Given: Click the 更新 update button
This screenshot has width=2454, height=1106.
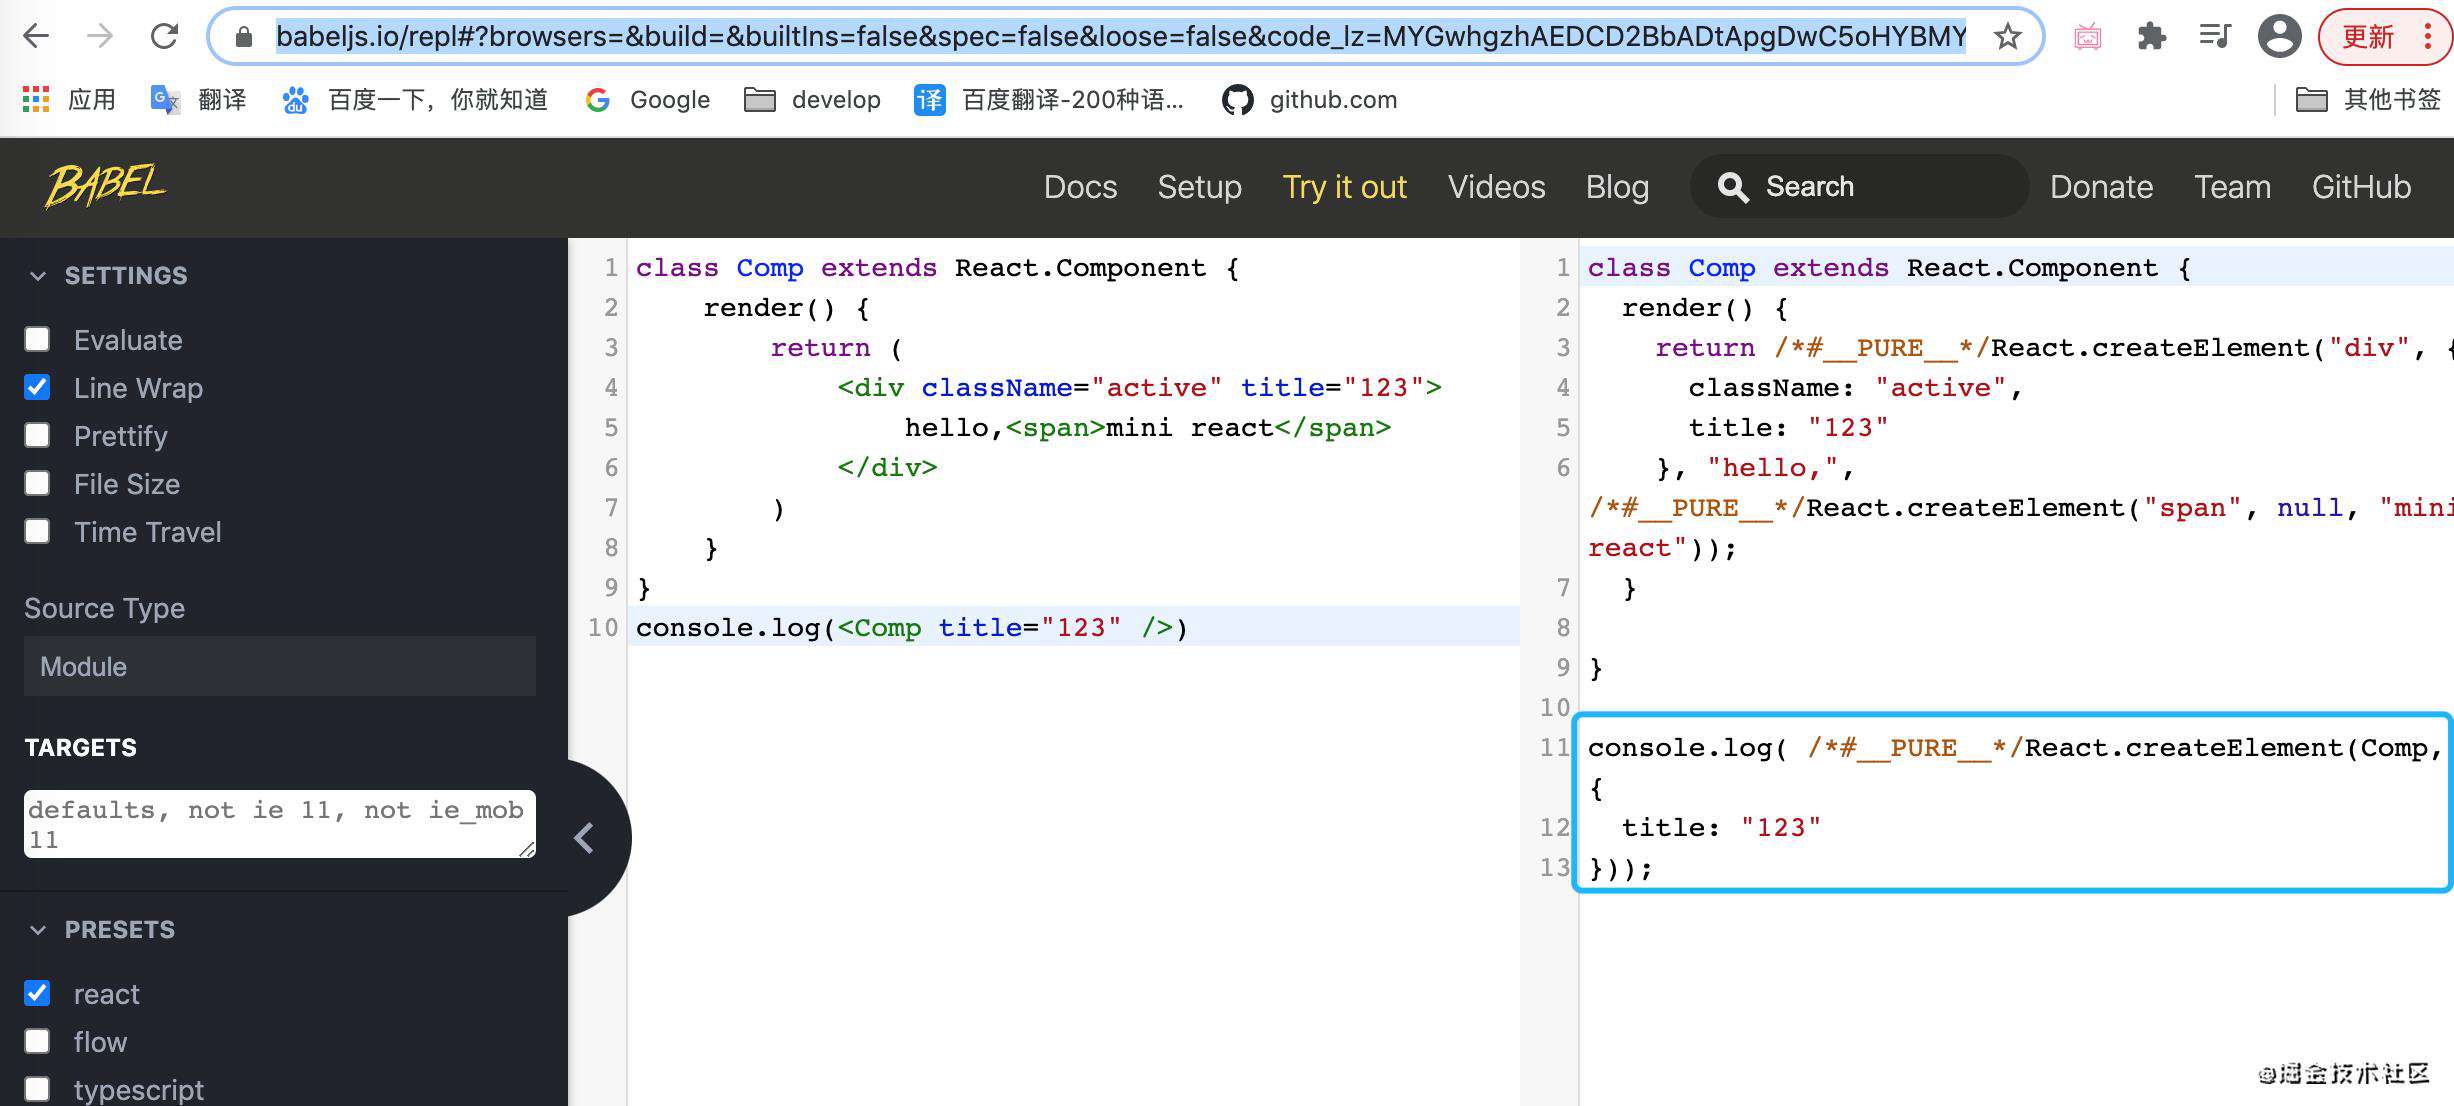Looking at the screenshot, I should 2367,37.
